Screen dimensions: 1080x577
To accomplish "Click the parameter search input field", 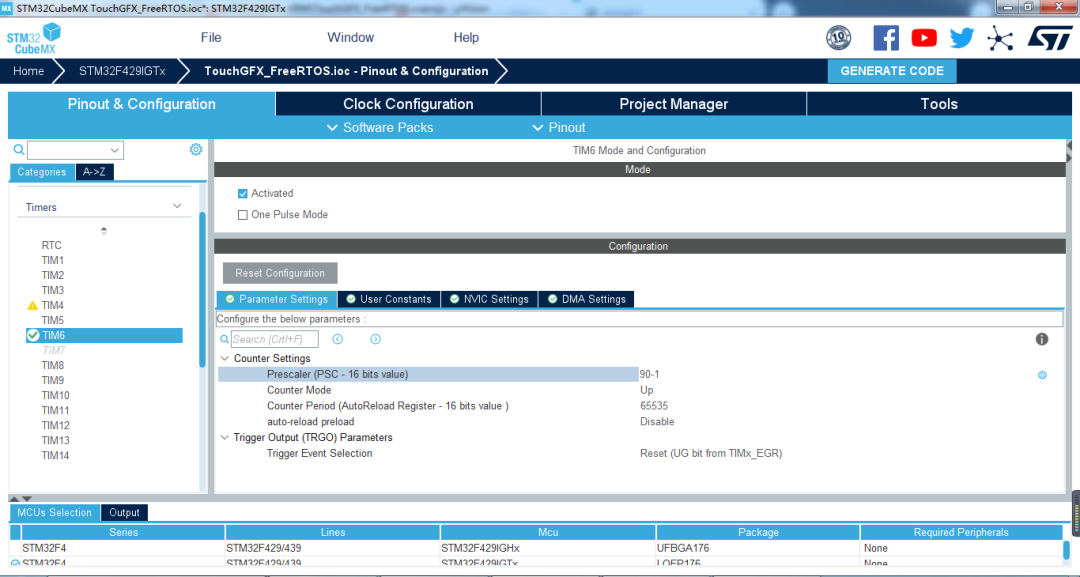I will [x=275, y=339].
